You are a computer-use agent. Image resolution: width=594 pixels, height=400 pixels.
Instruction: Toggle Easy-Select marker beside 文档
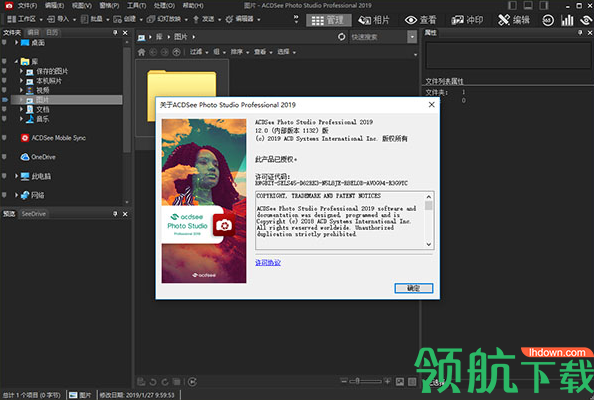4,109
